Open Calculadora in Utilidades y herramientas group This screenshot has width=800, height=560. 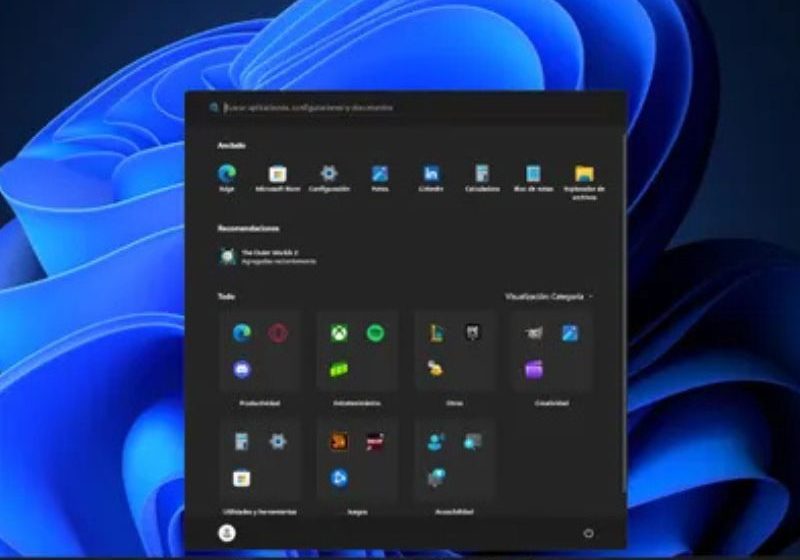[242, 442]
